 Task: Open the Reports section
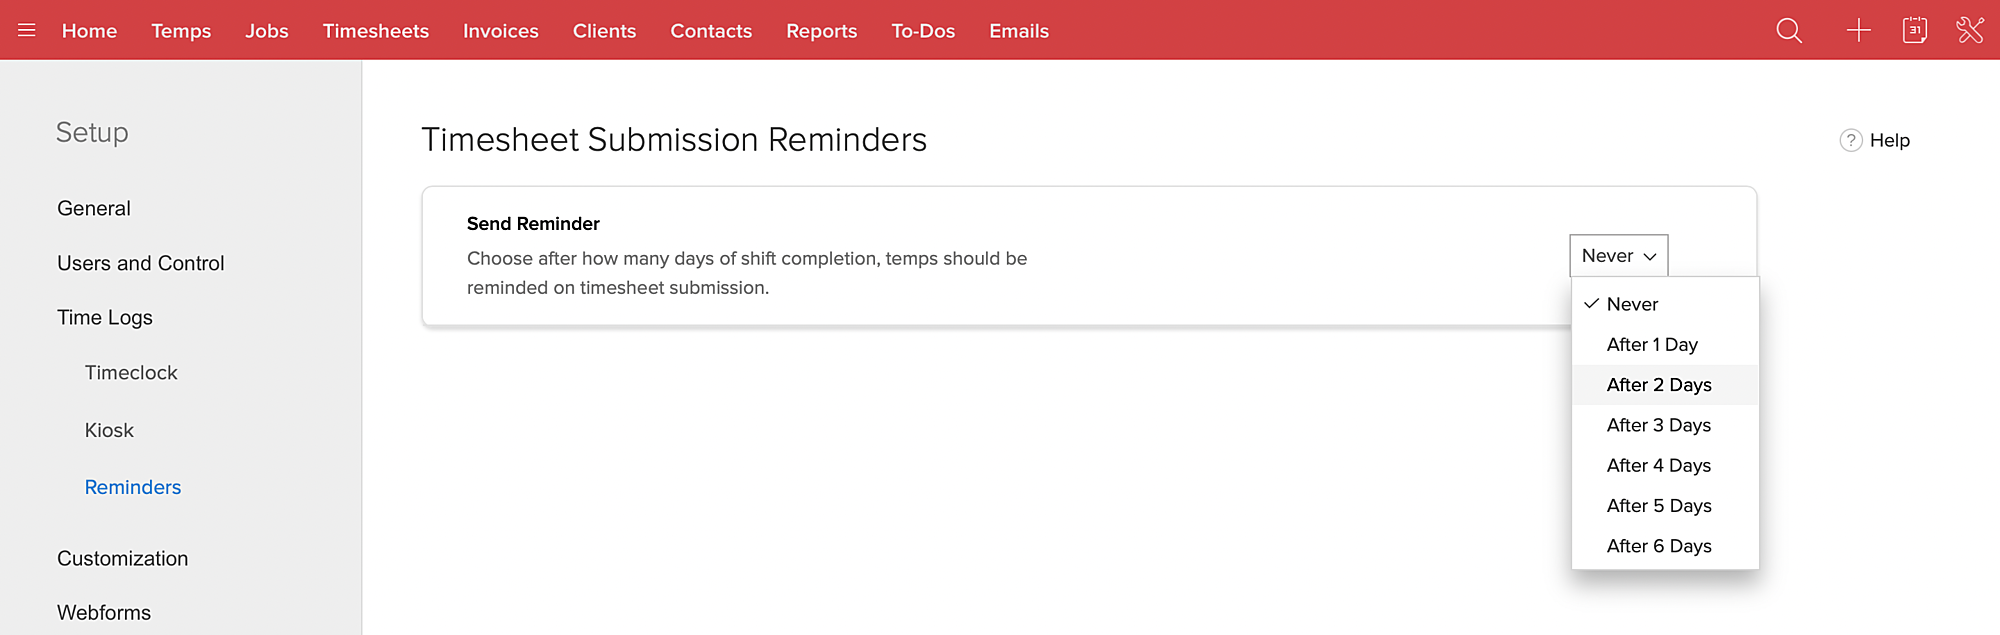821,31
